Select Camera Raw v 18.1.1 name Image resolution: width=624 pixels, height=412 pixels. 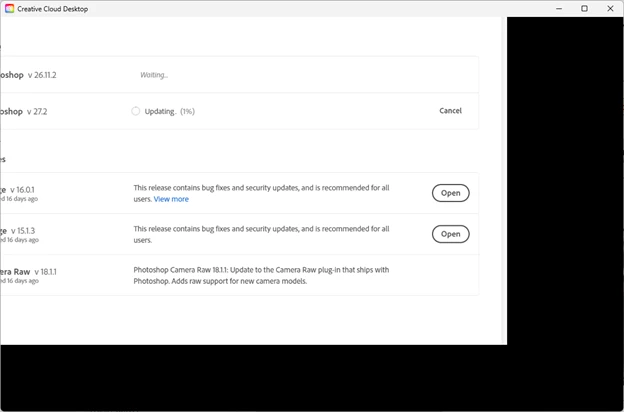28,272
